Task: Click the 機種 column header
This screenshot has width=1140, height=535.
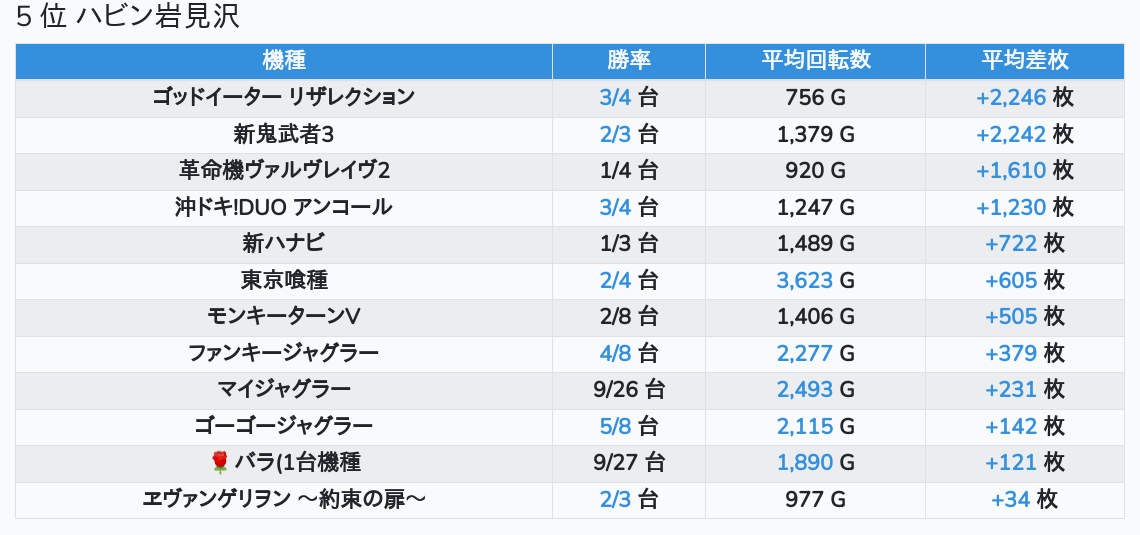Action: [284, 60]
